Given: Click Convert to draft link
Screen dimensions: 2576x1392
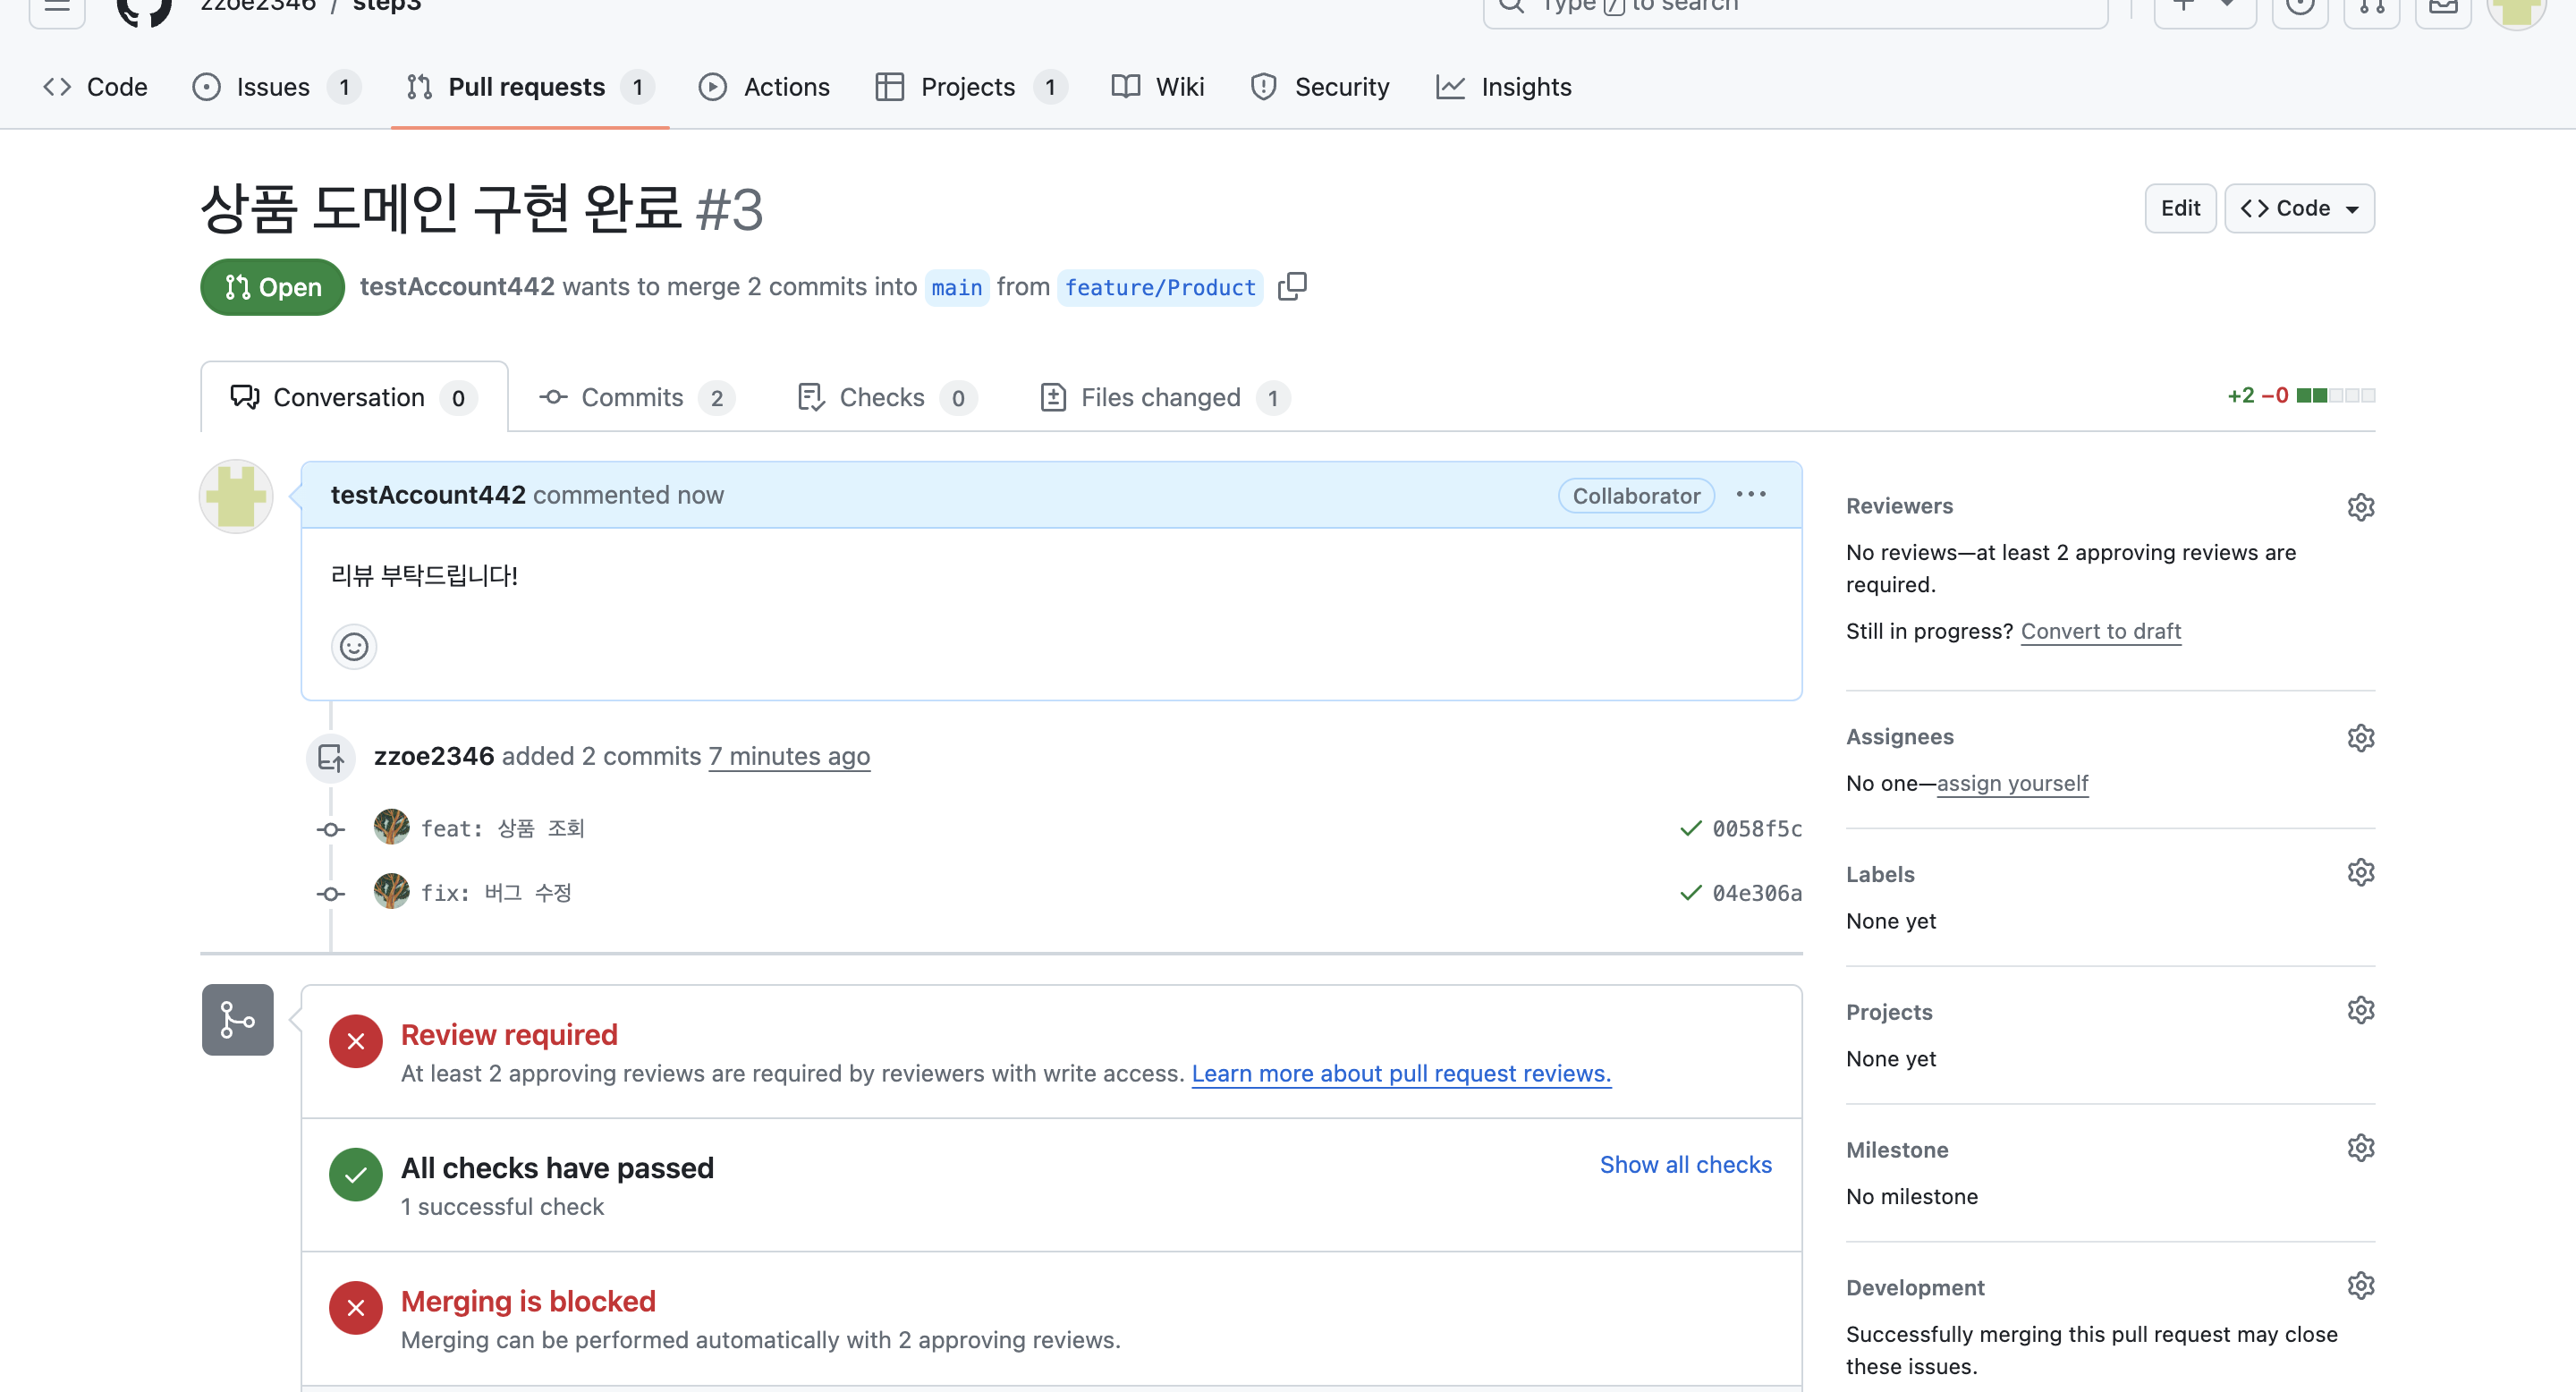Looking at the screenshot, I should 2100,631.
